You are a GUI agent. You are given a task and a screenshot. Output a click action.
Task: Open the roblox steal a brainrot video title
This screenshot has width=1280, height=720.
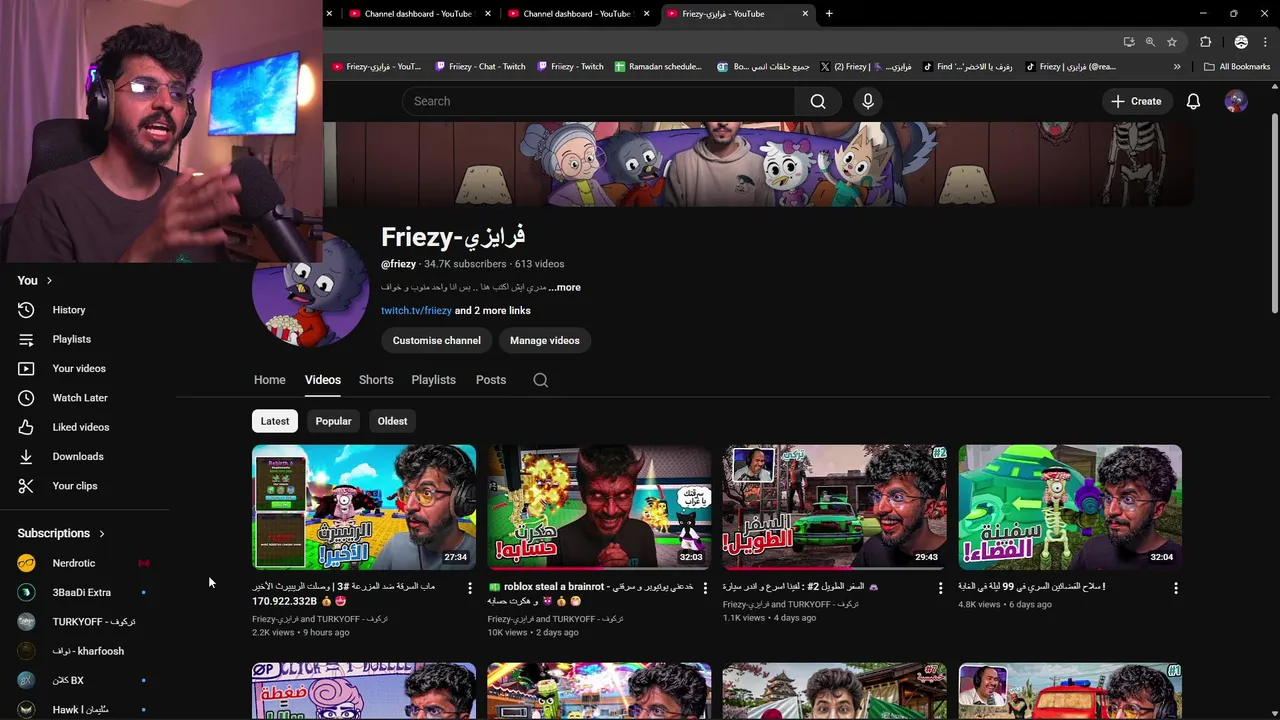590,593
